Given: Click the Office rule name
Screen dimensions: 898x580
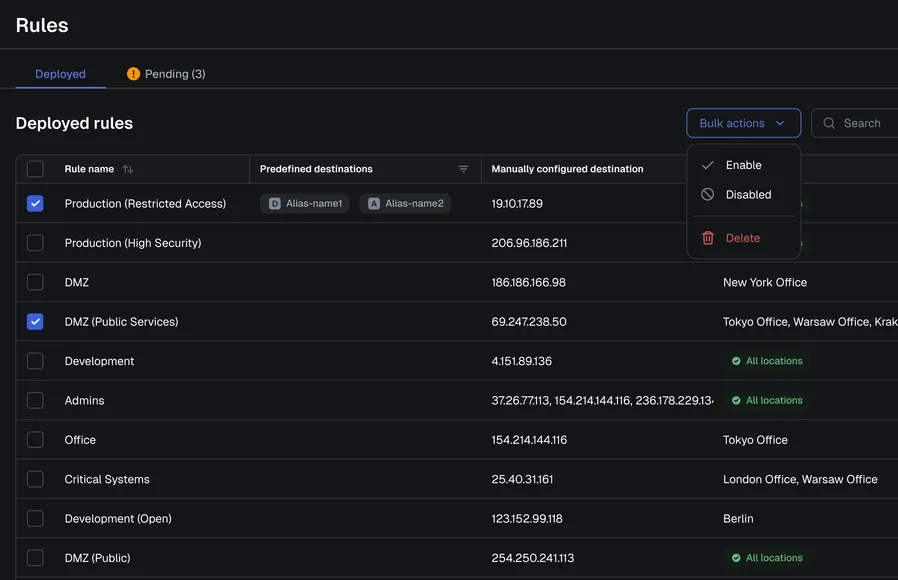Looking at the screenshot, I should 80,440.
